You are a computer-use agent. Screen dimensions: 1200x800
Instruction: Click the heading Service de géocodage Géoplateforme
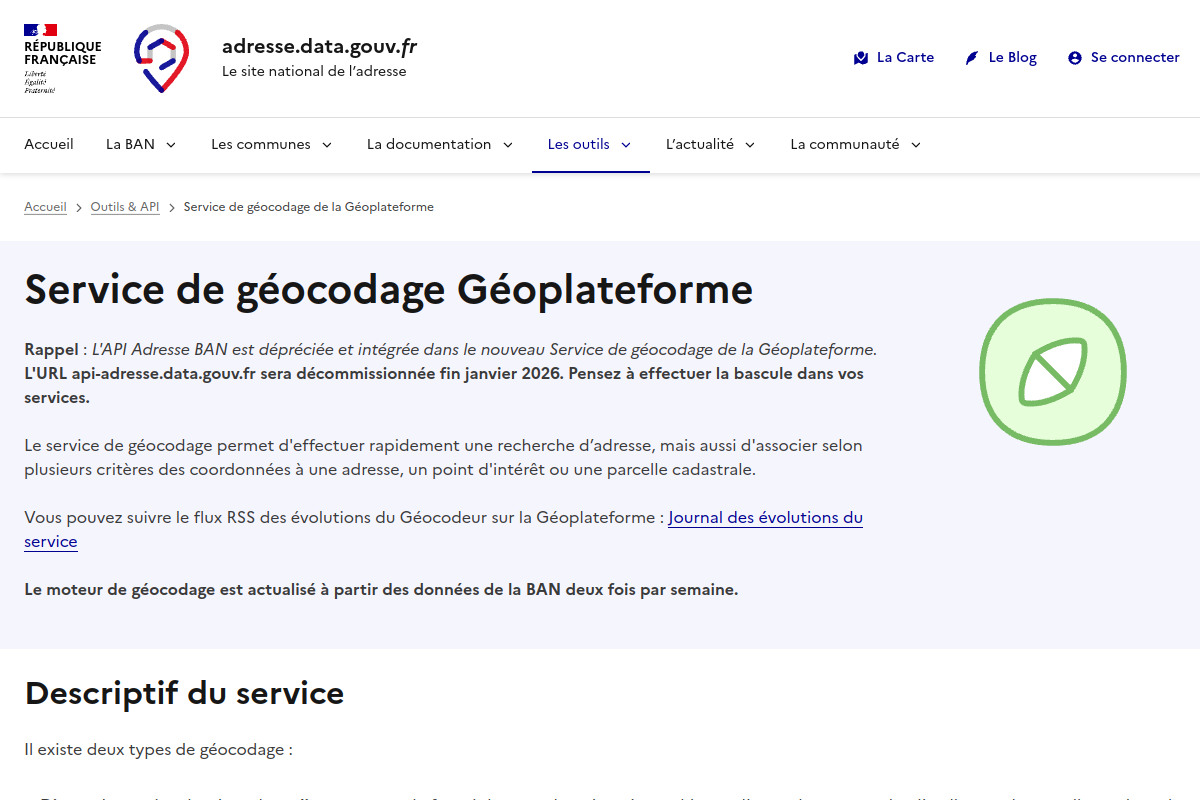(x=389, y=290)
